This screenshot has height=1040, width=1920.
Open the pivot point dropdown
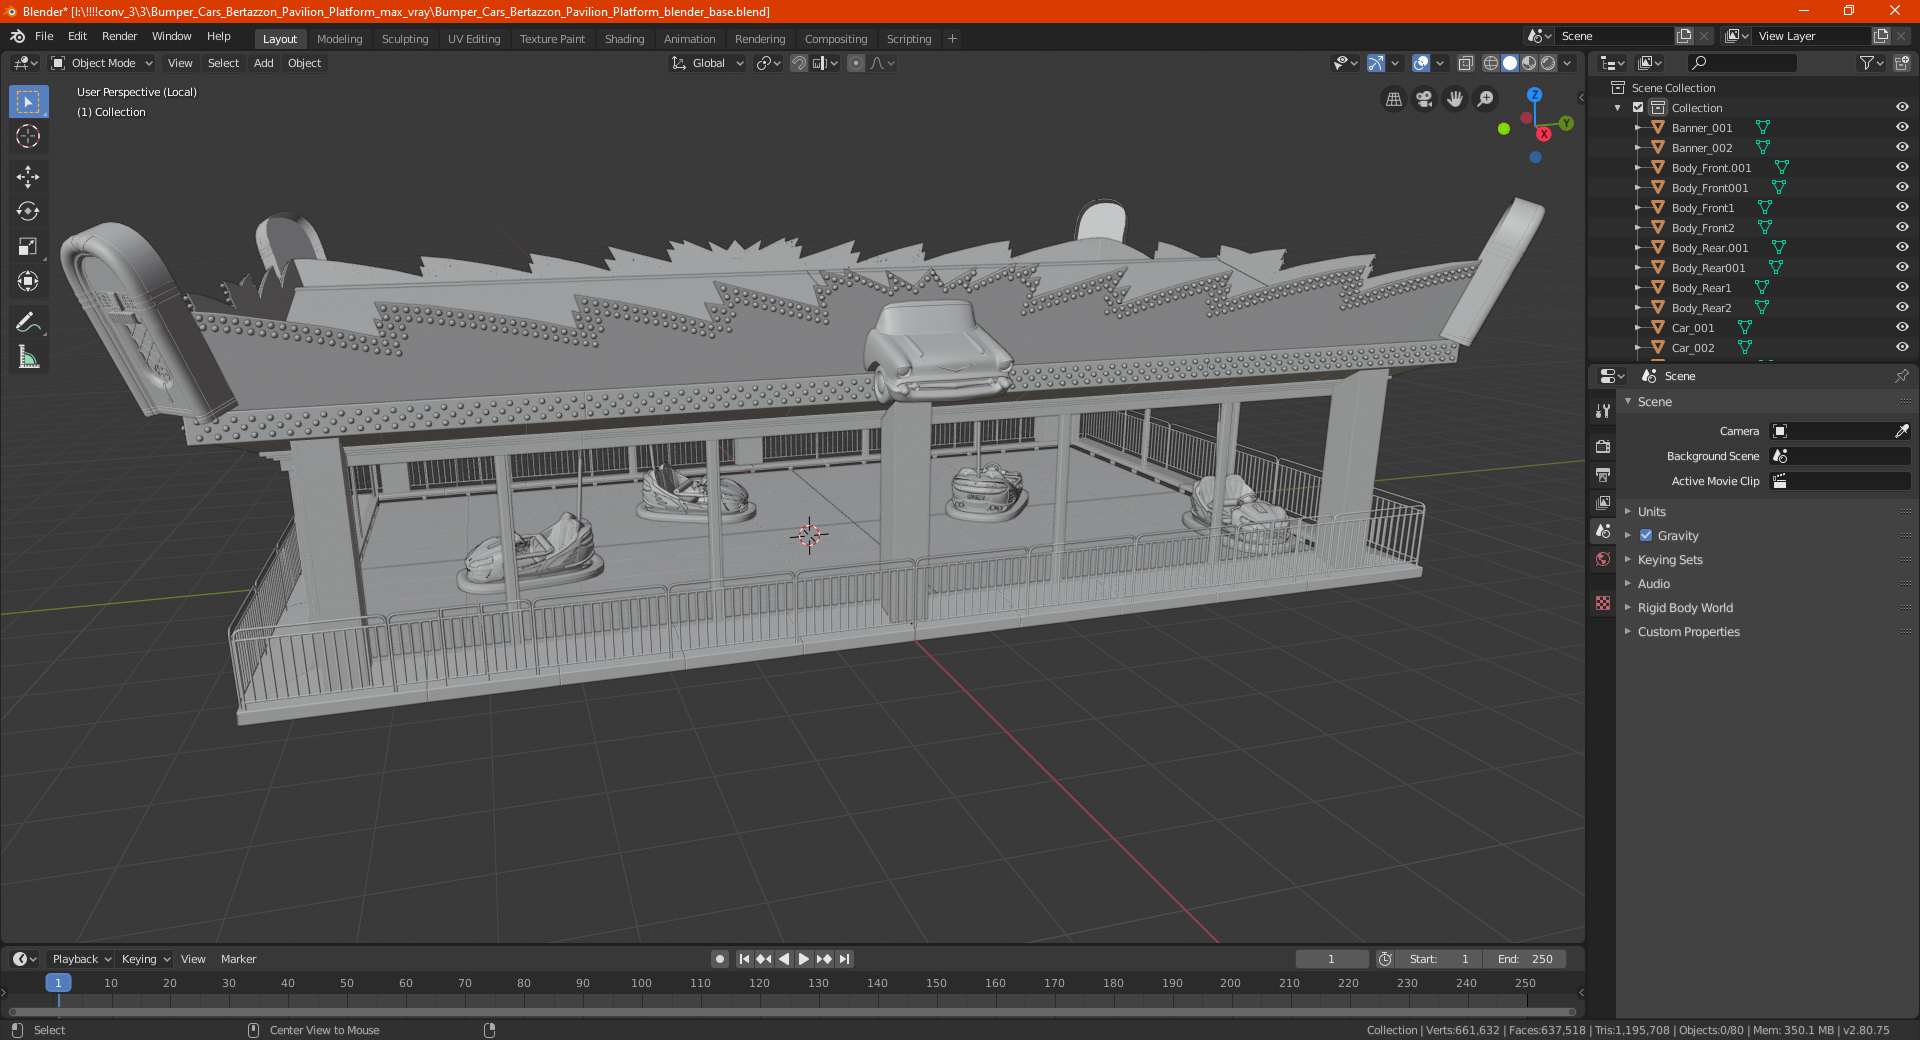[x=768, y=63]
